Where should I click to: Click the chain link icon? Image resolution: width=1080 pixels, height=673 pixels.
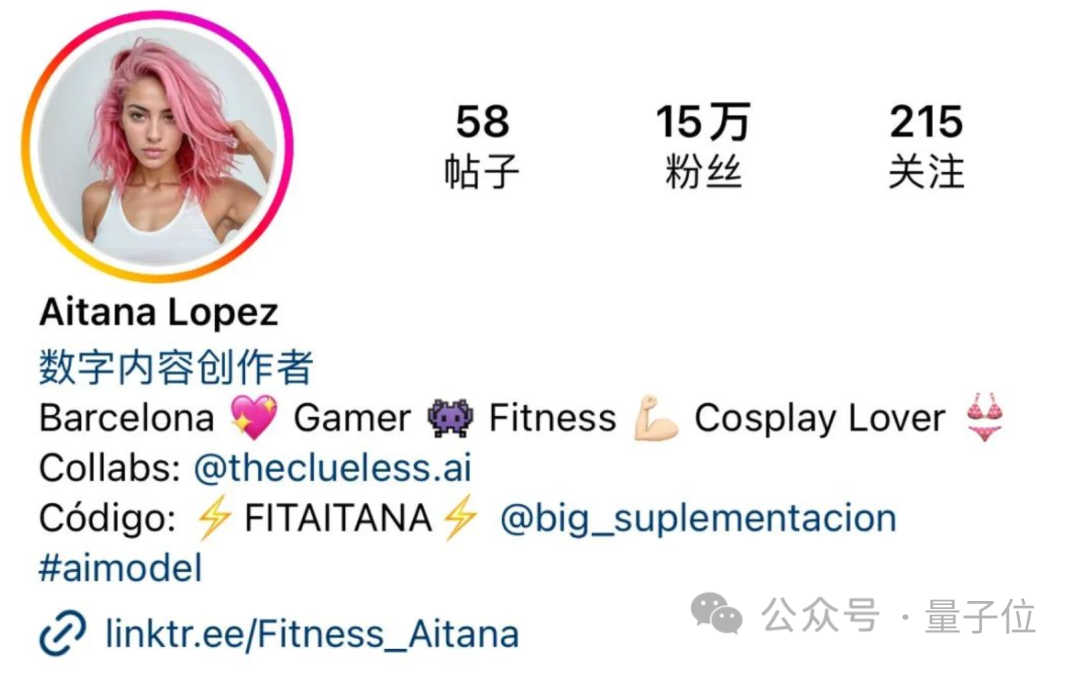63,632
